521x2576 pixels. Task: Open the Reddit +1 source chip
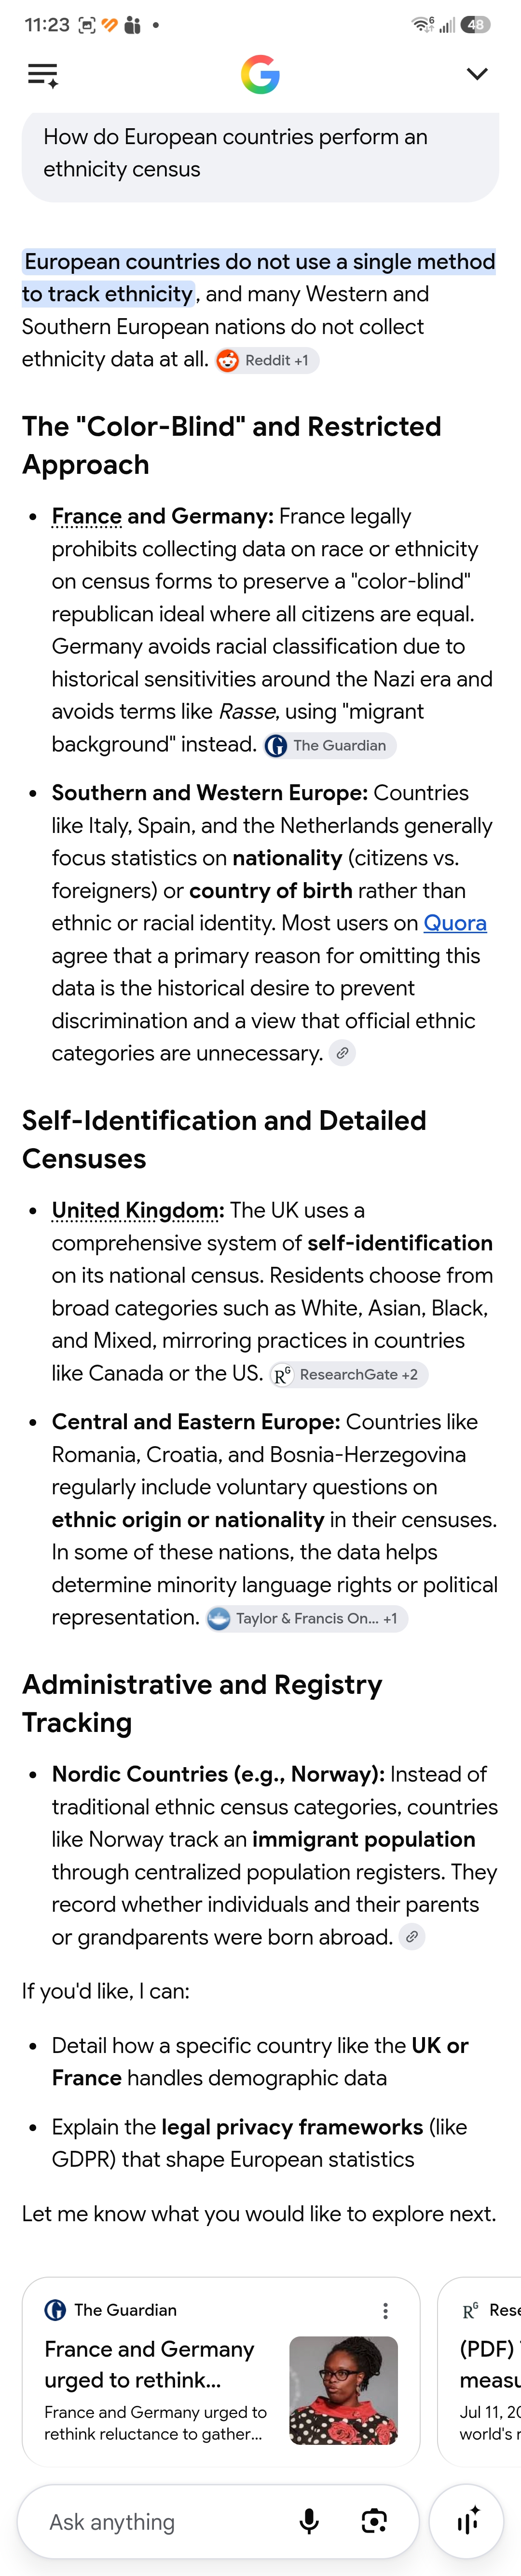[x=267, y=361]
